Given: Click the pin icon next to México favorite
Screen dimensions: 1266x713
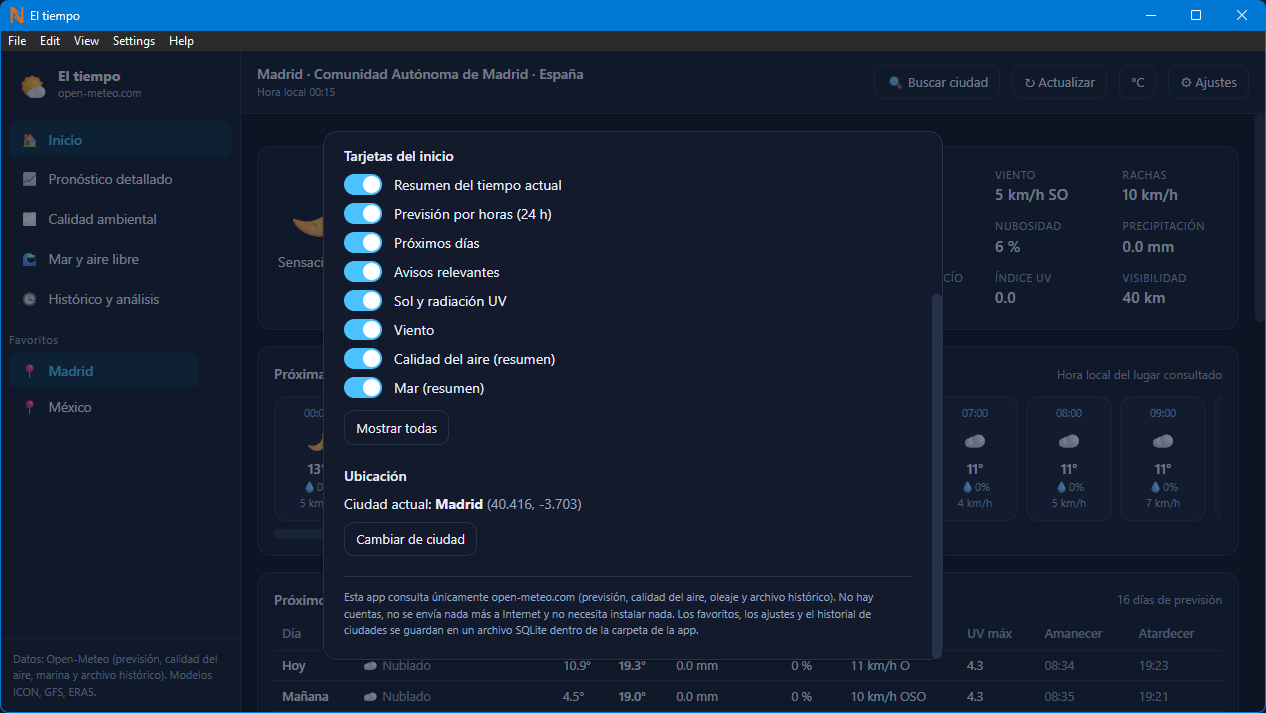Looking at the screenshot, I should pyautogui.click(x=30, y=407).
